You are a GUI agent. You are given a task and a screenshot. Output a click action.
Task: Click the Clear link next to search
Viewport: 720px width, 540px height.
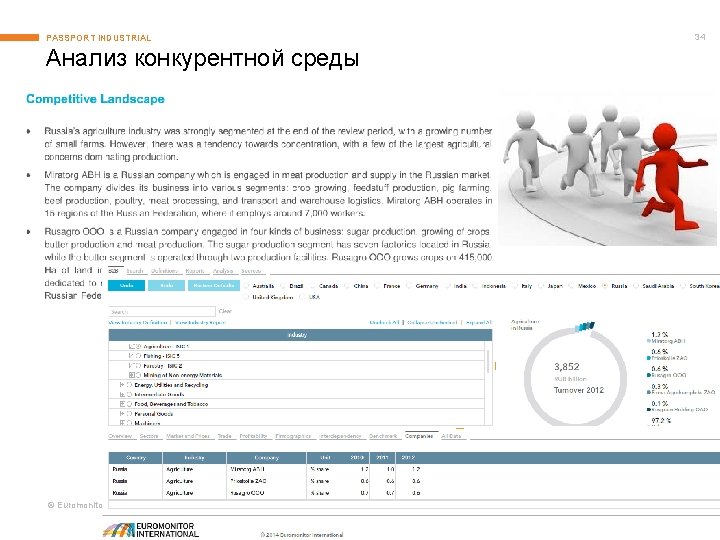(x=225, y=311)
